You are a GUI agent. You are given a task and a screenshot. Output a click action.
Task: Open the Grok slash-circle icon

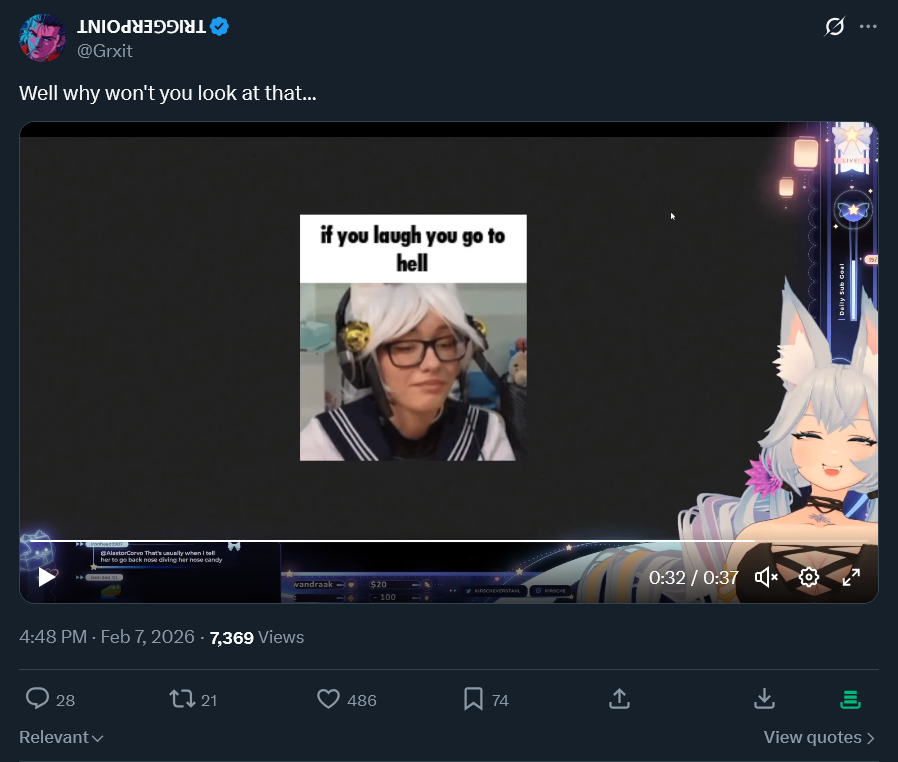point(834,26)
